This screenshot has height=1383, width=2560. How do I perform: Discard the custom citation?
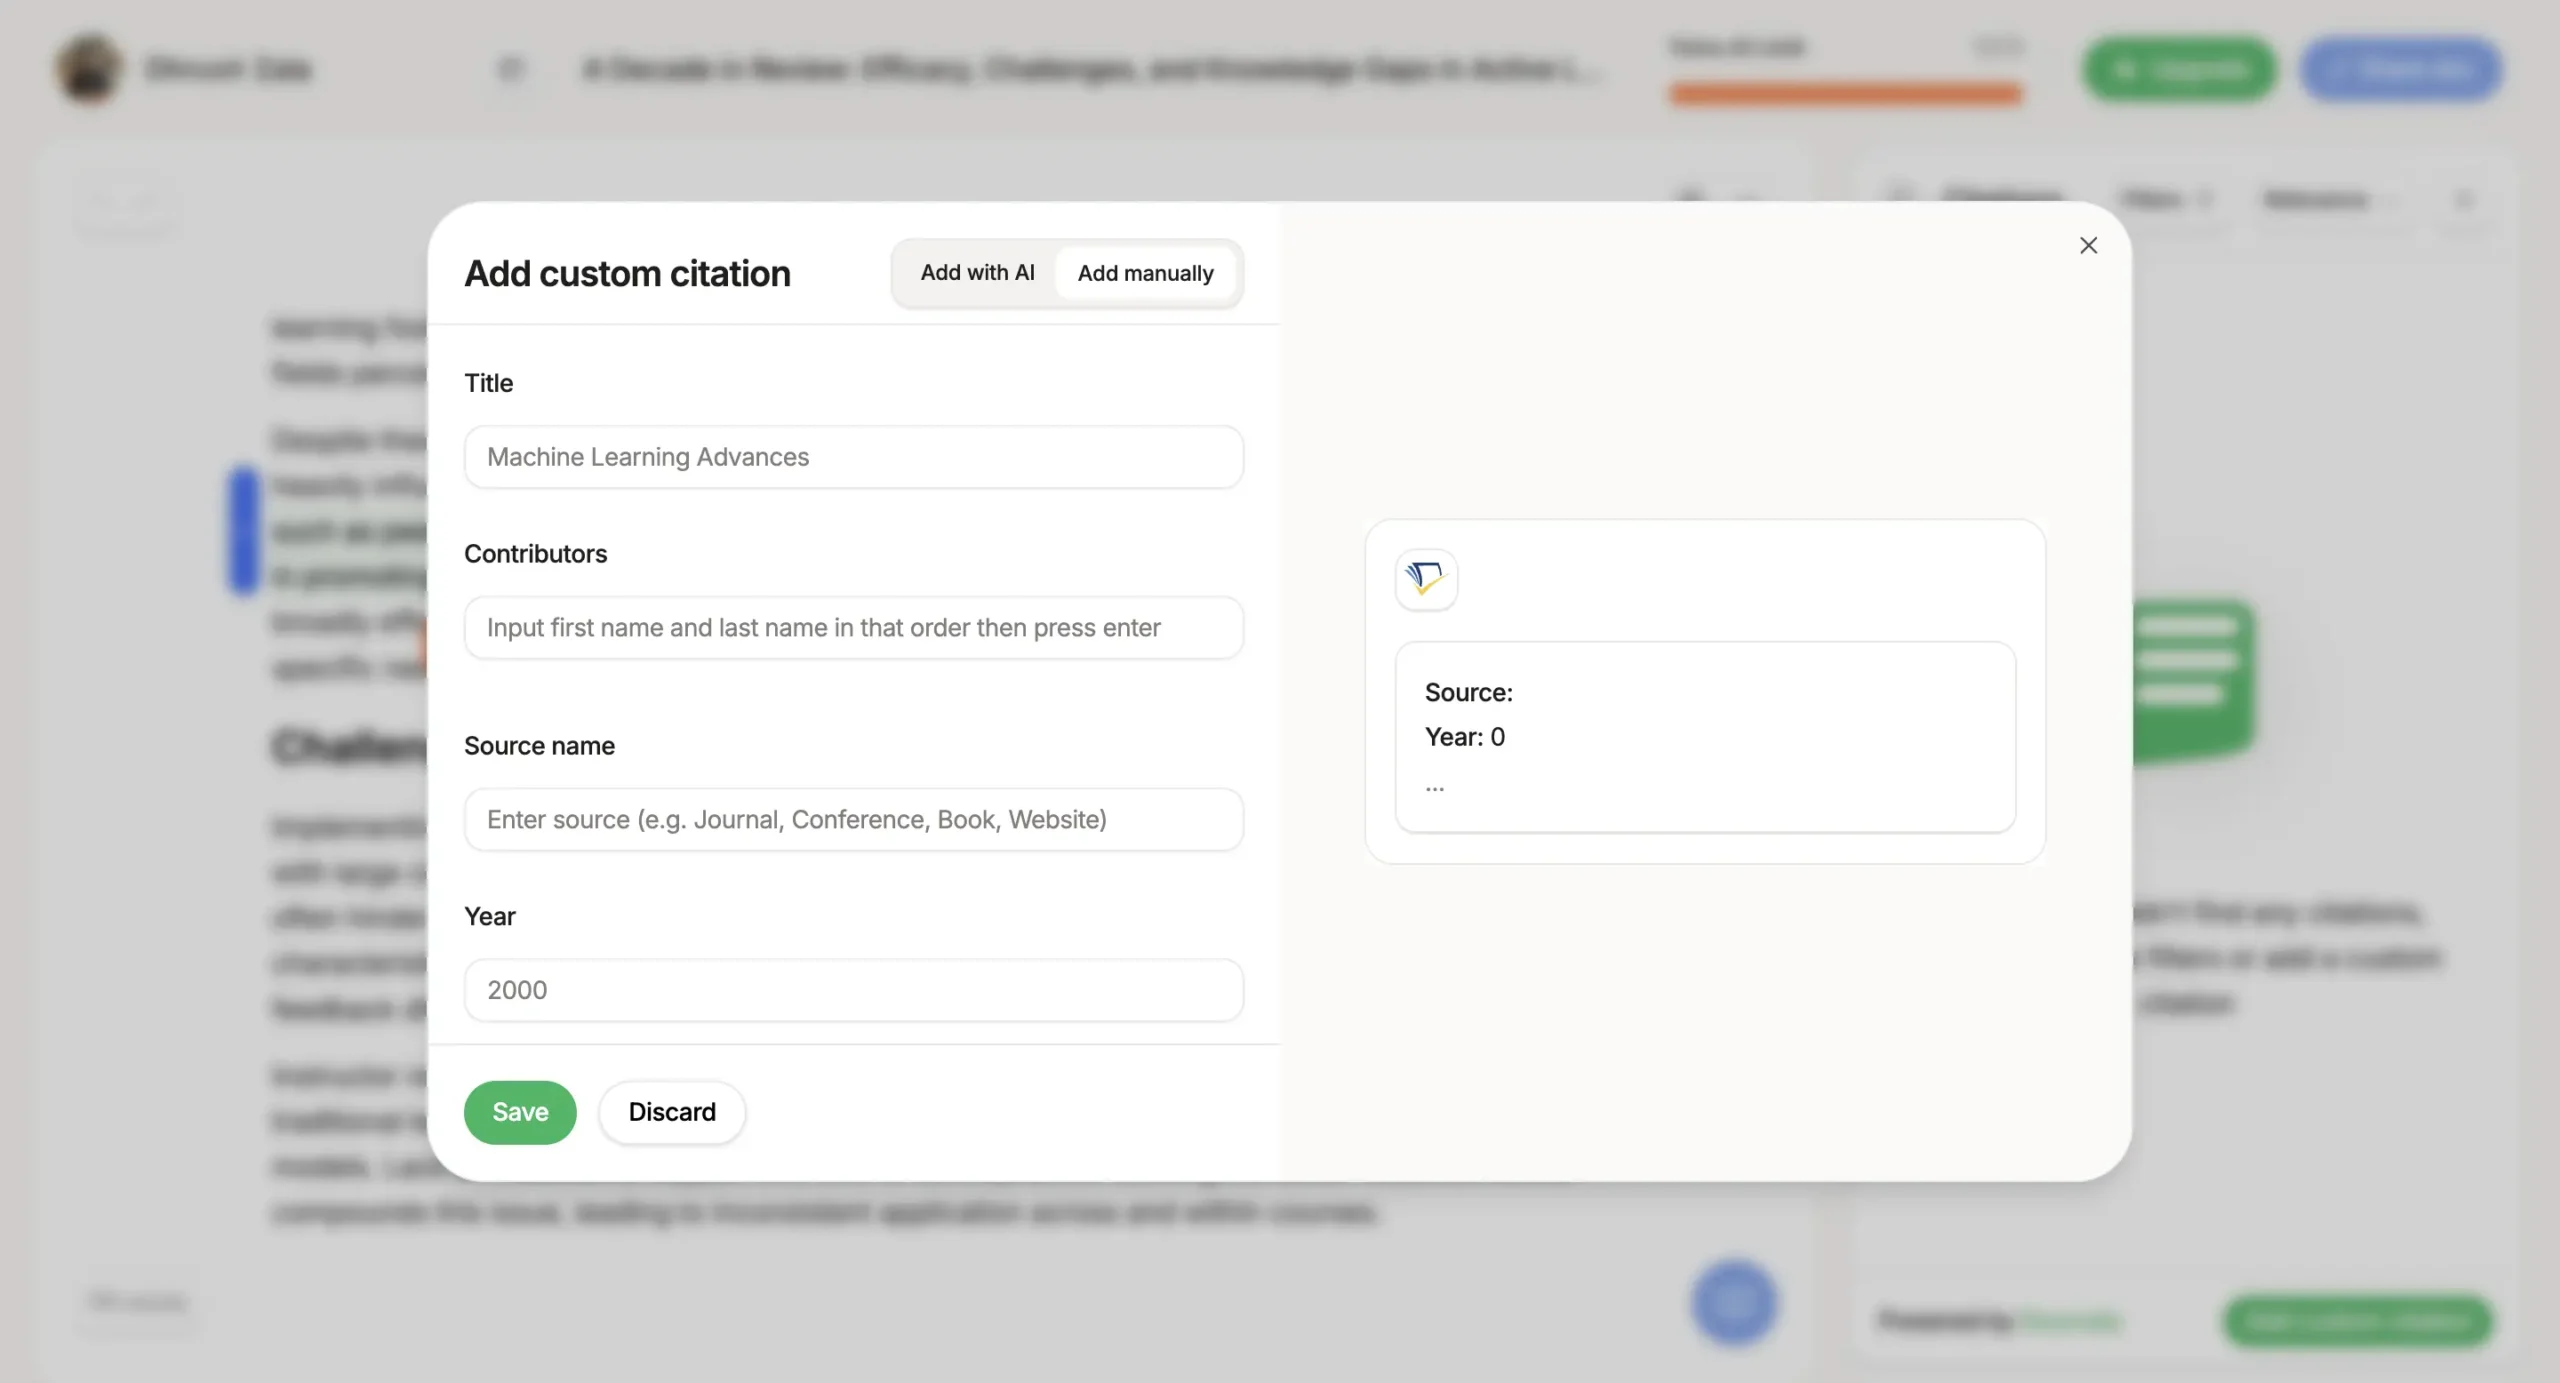(672, 1112)
